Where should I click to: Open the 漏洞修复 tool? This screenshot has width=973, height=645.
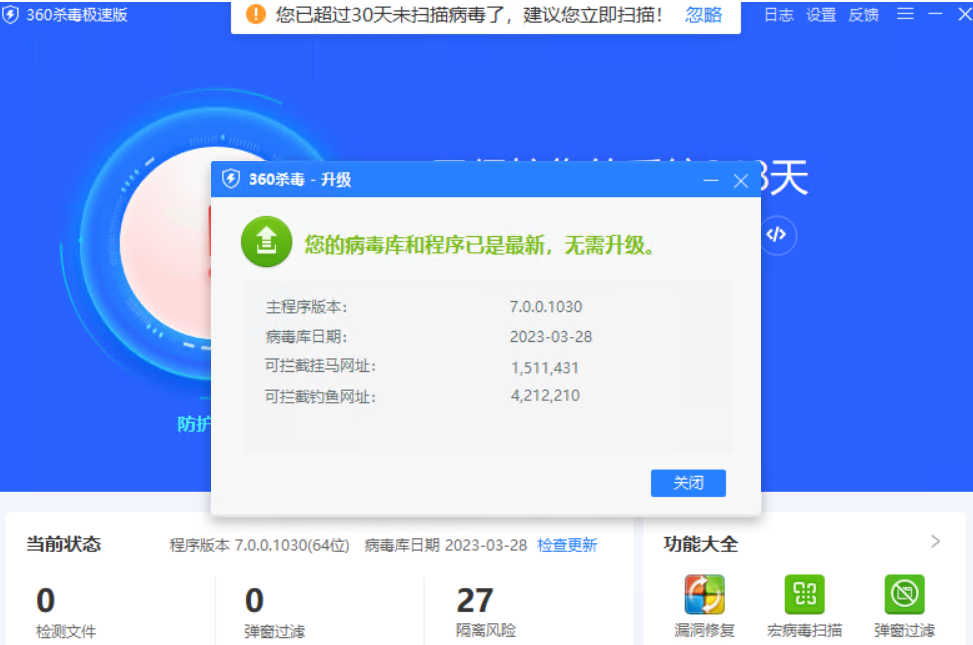[704, 606]
